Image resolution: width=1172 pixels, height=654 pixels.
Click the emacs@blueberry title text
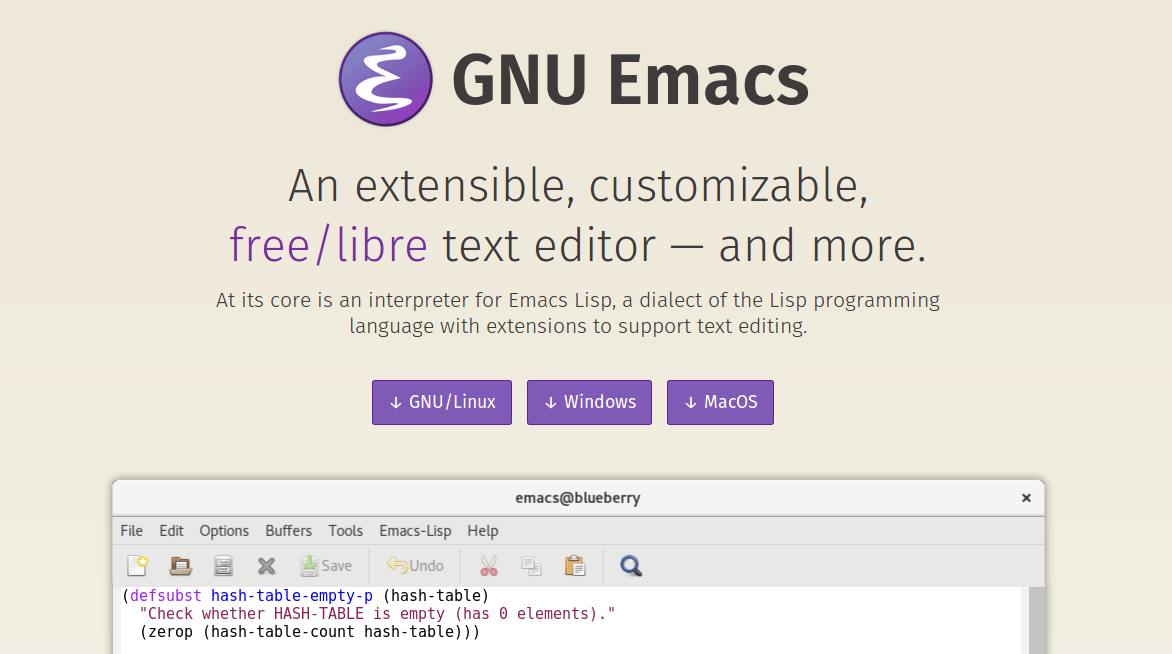pos(578,498)
